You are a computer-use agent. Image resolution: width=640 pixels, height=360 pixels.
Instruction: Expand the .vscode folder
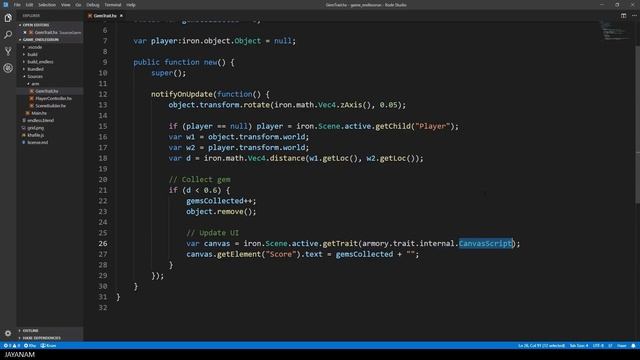(x=35, y=47)
